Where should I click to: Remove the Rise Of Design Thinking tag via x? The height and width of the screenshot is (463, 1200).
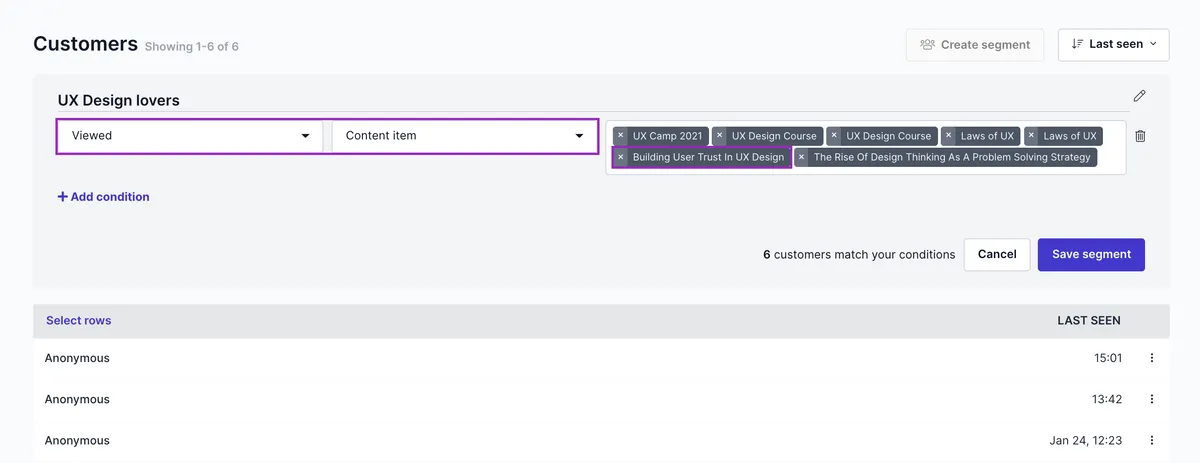tap(801, 157)
